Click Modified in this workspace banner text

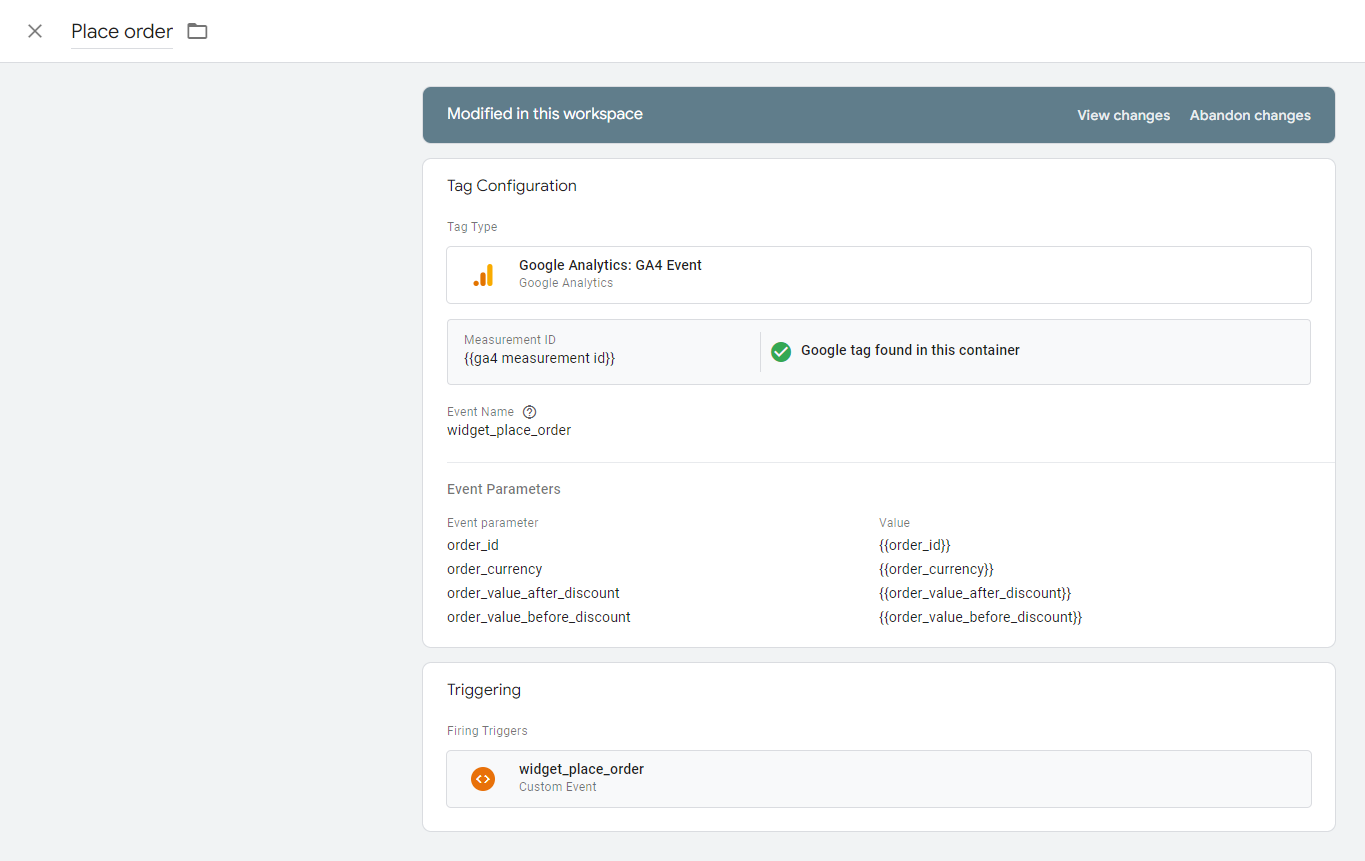[545, 114]
